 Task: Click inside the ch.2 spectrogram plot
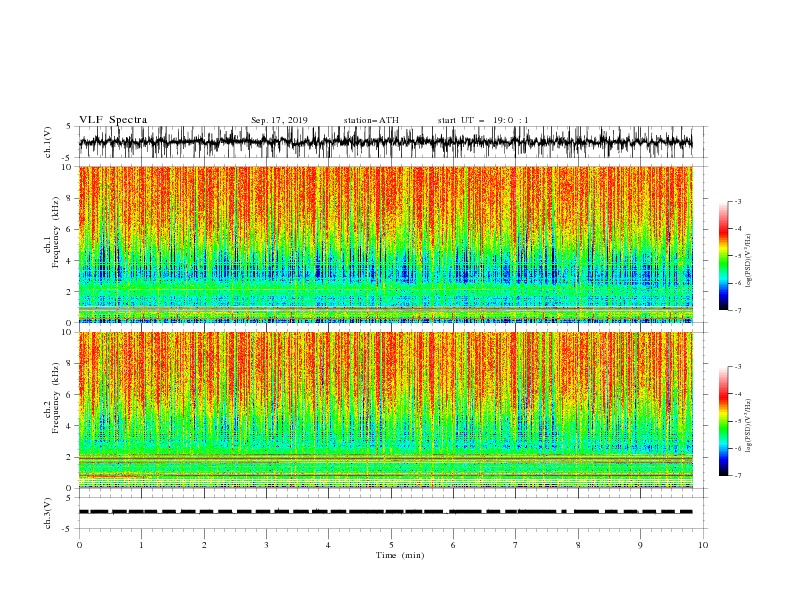click(385, 410)
